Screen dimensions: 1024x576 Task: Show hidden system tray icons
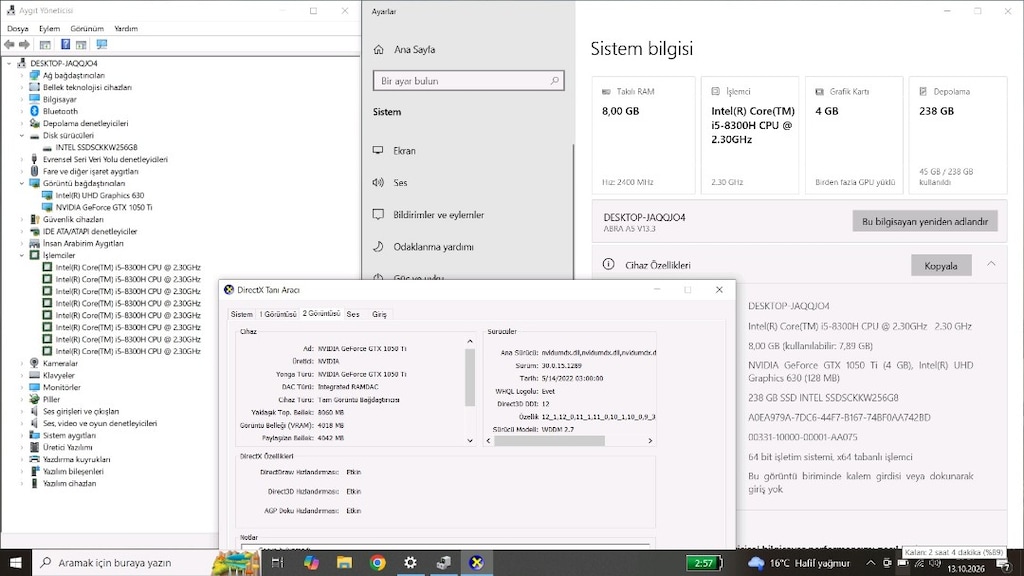click(870, 563)
